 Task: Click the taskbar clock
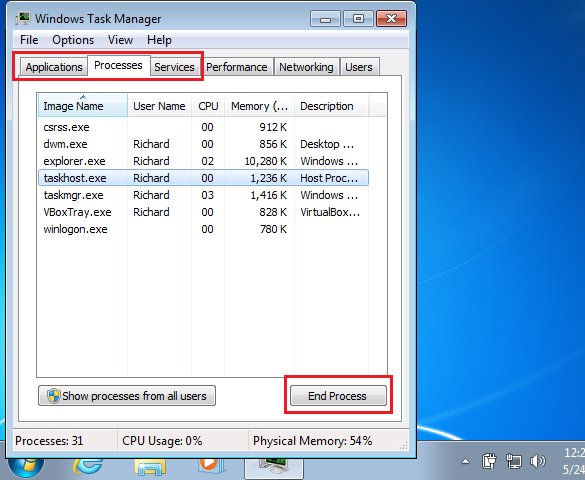pyautogui.click(x=574, y=461)
